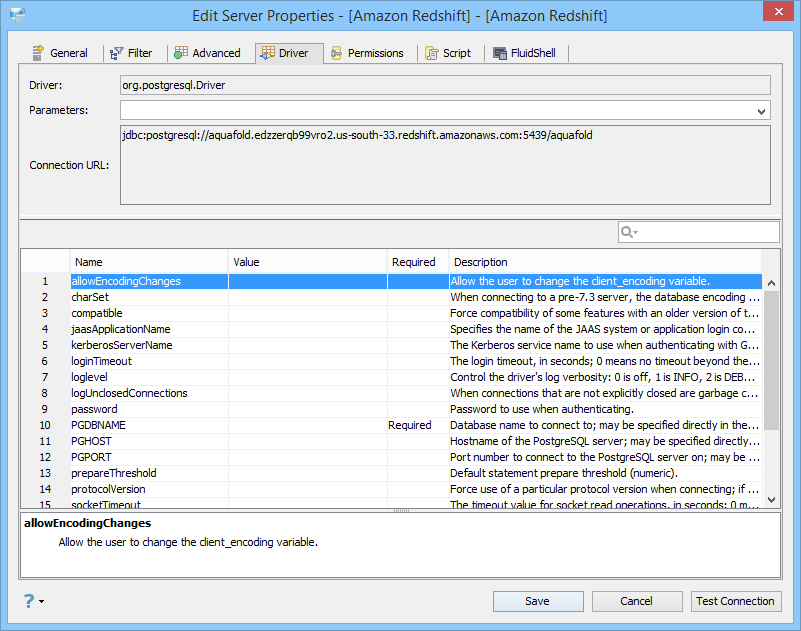Viewport: 801px width, 631px height.
Task: Select the charSet property row
Action: (391, 297)
